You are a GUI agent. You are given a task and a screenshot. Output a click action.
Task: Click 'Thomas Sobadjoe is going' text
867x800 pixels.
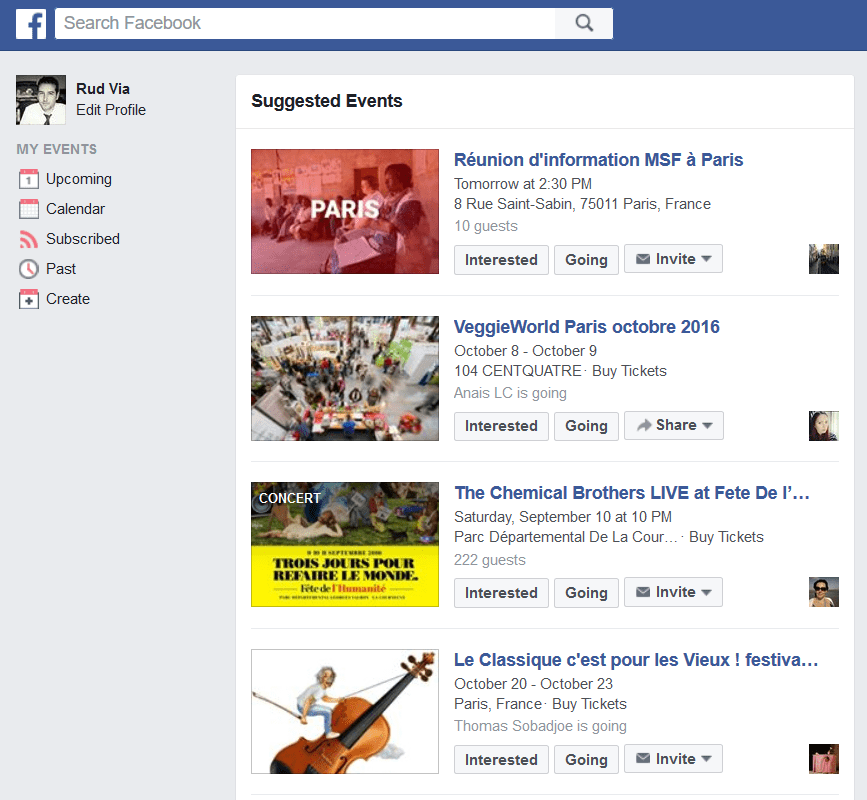pos(540,726)
